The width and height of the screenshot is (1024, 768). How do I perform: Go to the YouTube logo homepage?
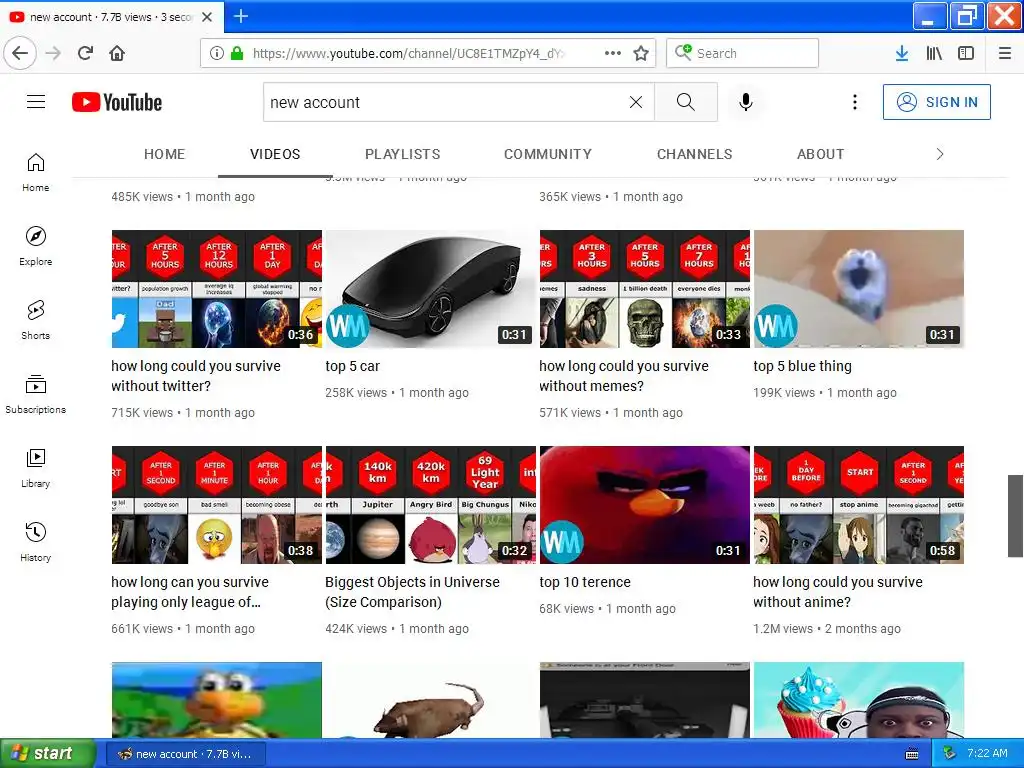(117, 102)
